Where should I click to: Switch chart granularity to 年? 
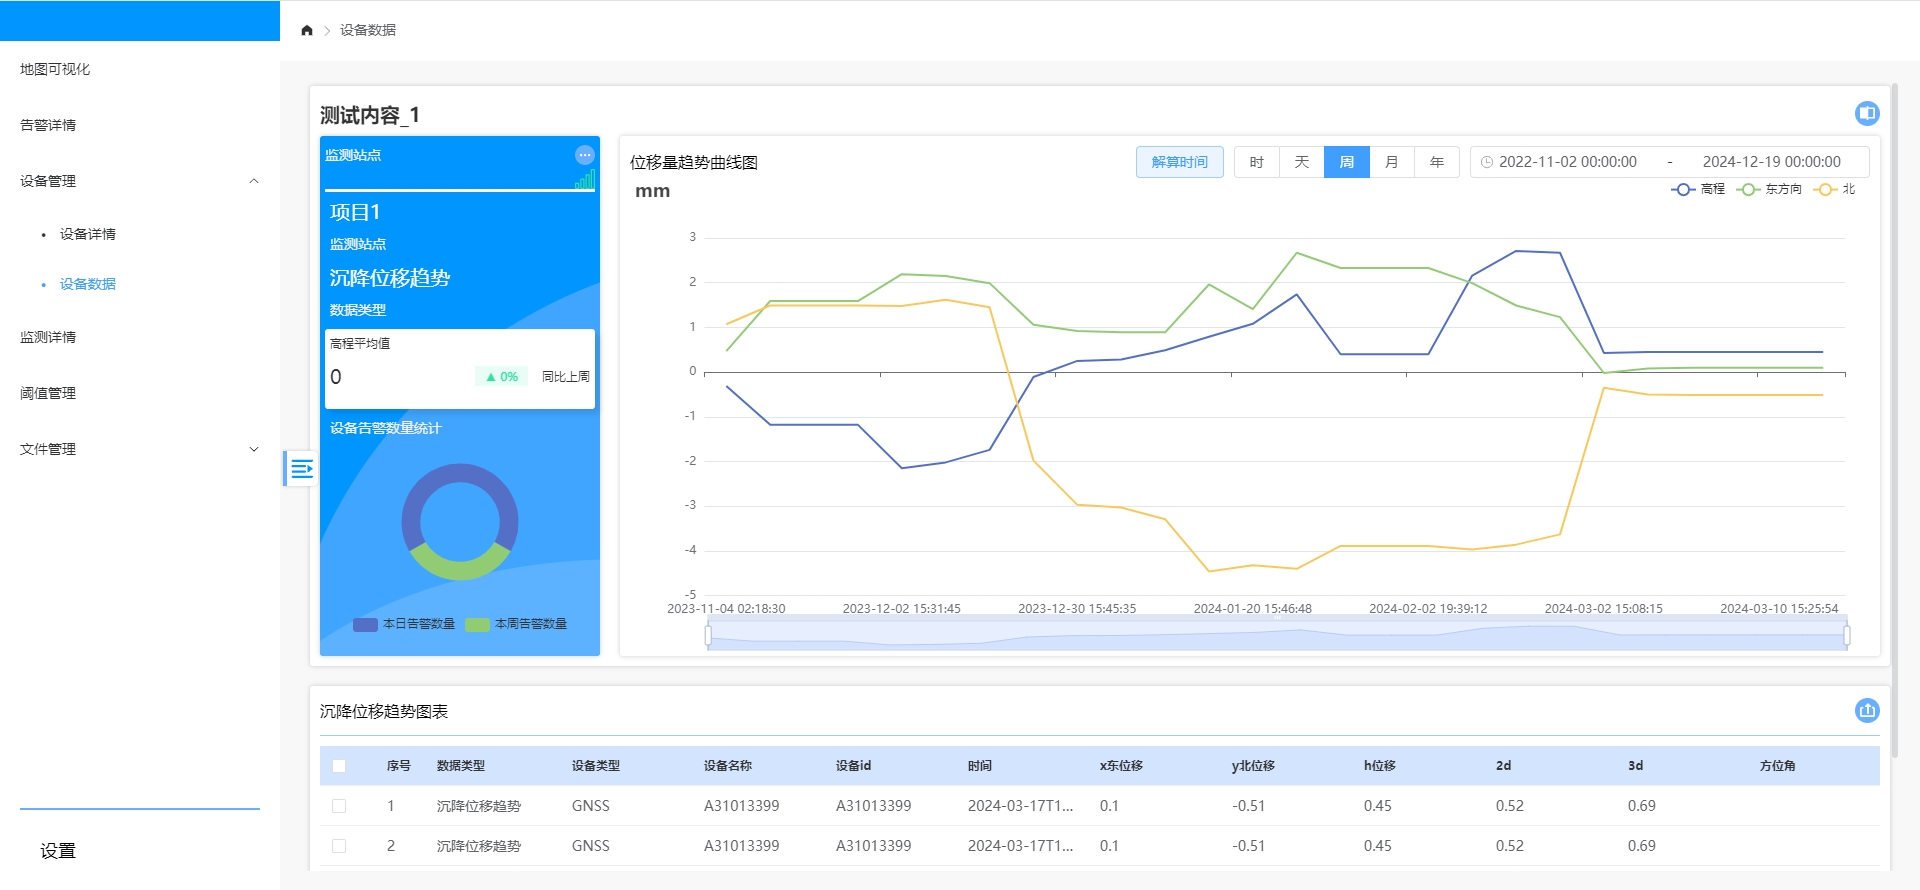1437,162
